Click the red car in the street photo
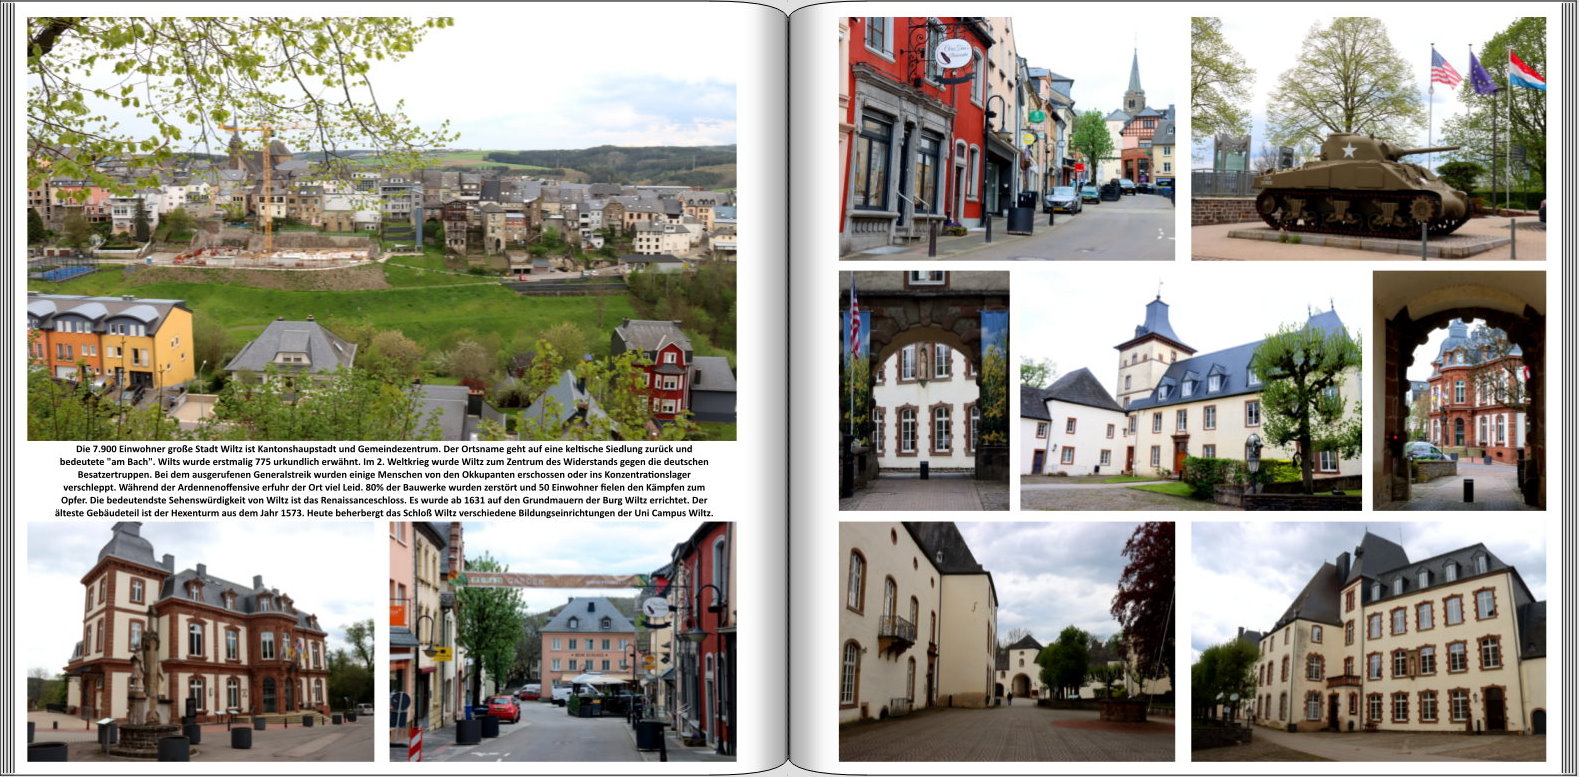The image size is (1579, 777). click(503, 709)
